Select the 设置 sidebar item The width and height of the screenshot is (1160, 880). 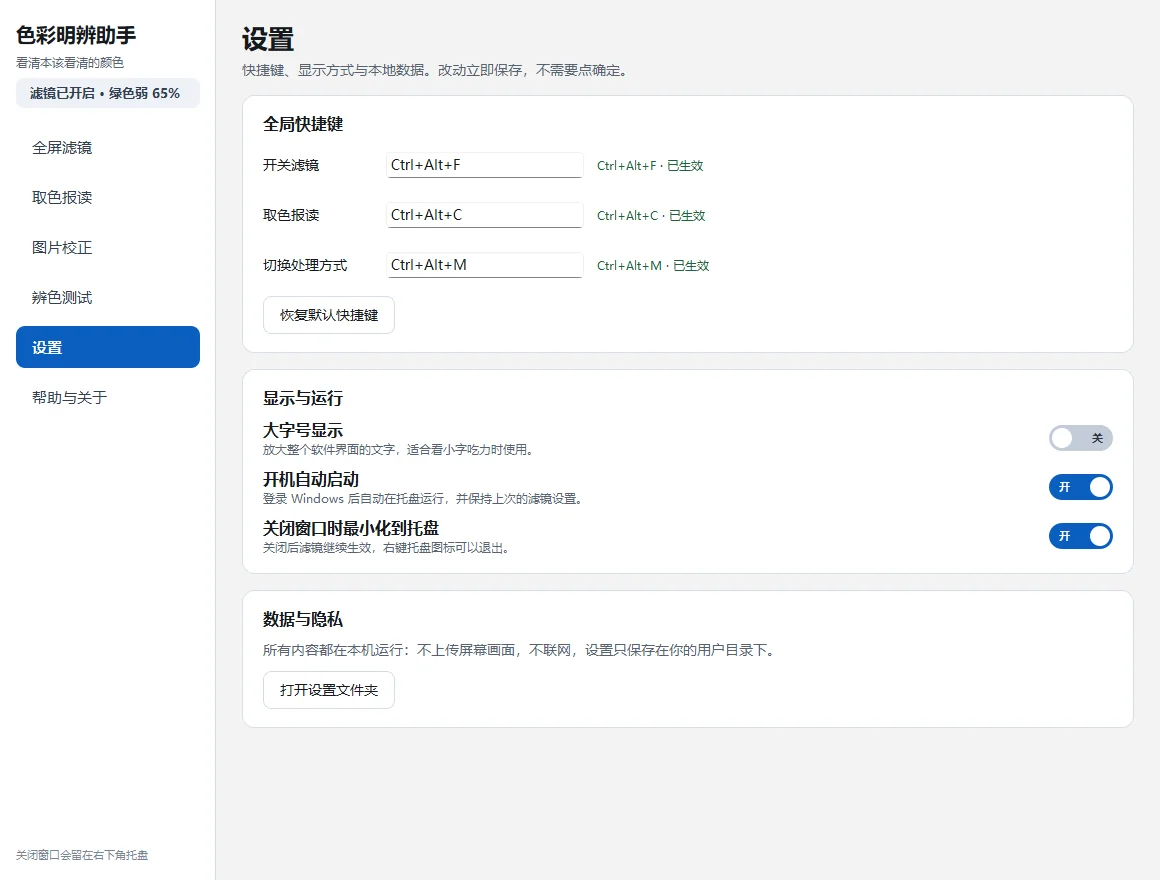108,347
